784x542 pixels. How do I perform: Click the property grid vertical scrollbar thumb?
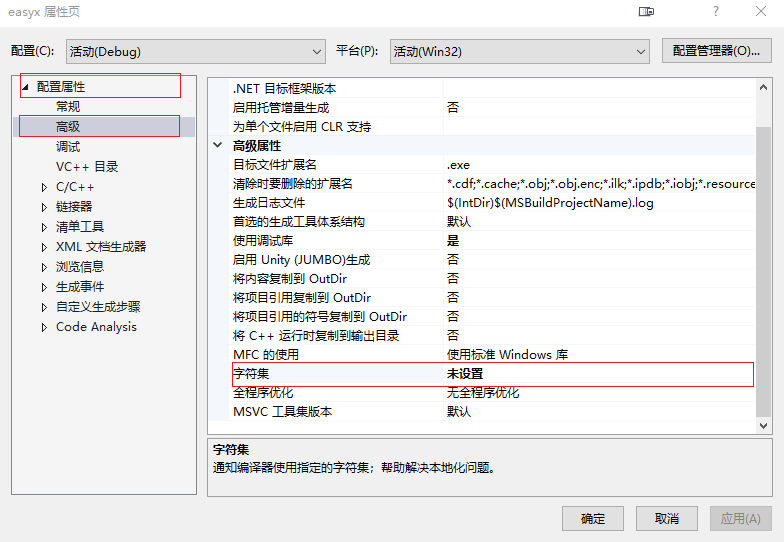(763, 272)
